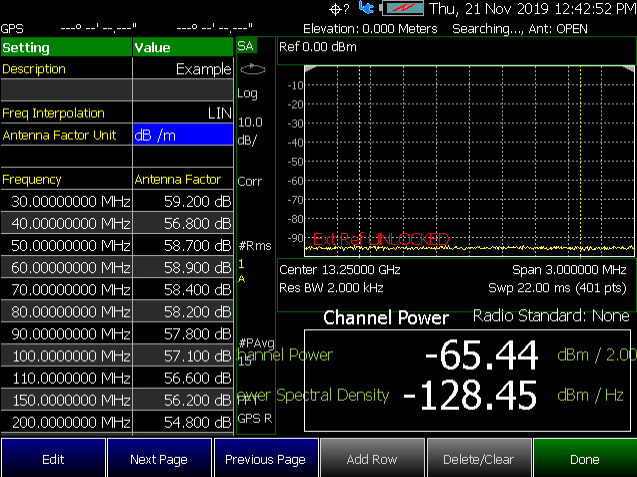This screenshot has height=477, width=637.
Task: Click the battery status icon
Action: (402, 8)
